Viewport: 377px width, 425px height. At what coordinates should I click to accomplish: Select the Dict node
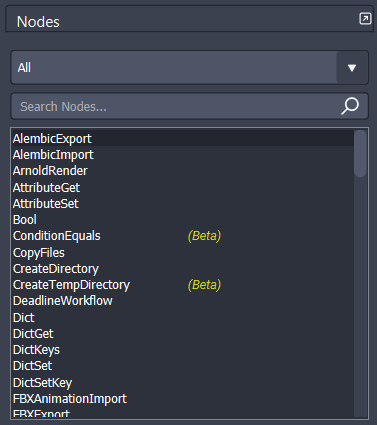pyautogui.click(x=183, y=317)
